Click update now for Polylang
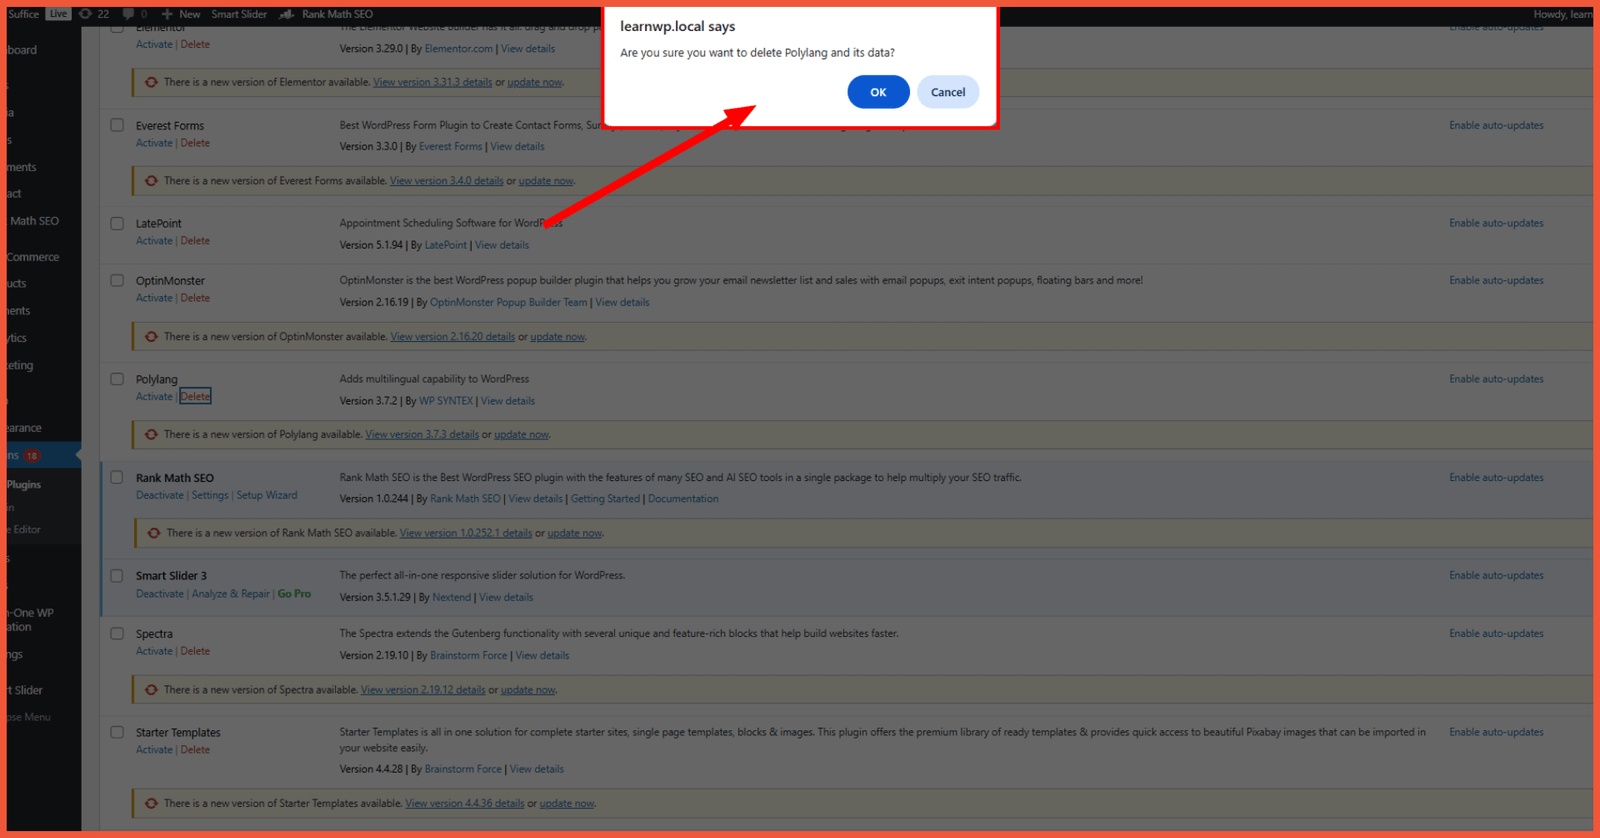Screen dimensions: 1600x838 click(521, 435)
